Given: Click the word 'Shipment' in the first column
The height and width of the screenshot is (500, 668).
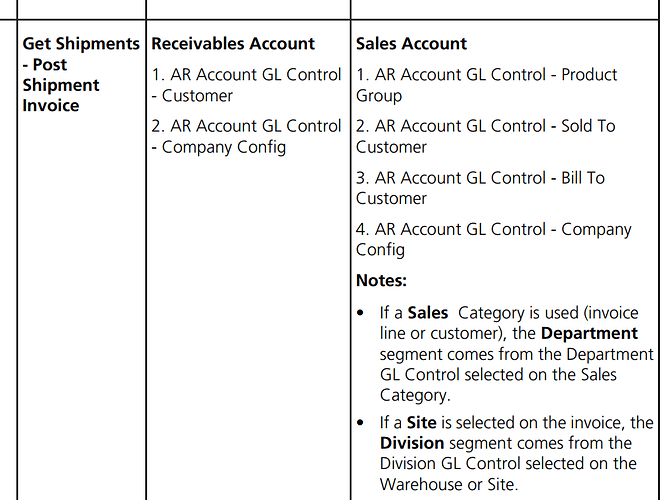Looking at the screenshot, I should pyautogui.click(x=61, y=85).
